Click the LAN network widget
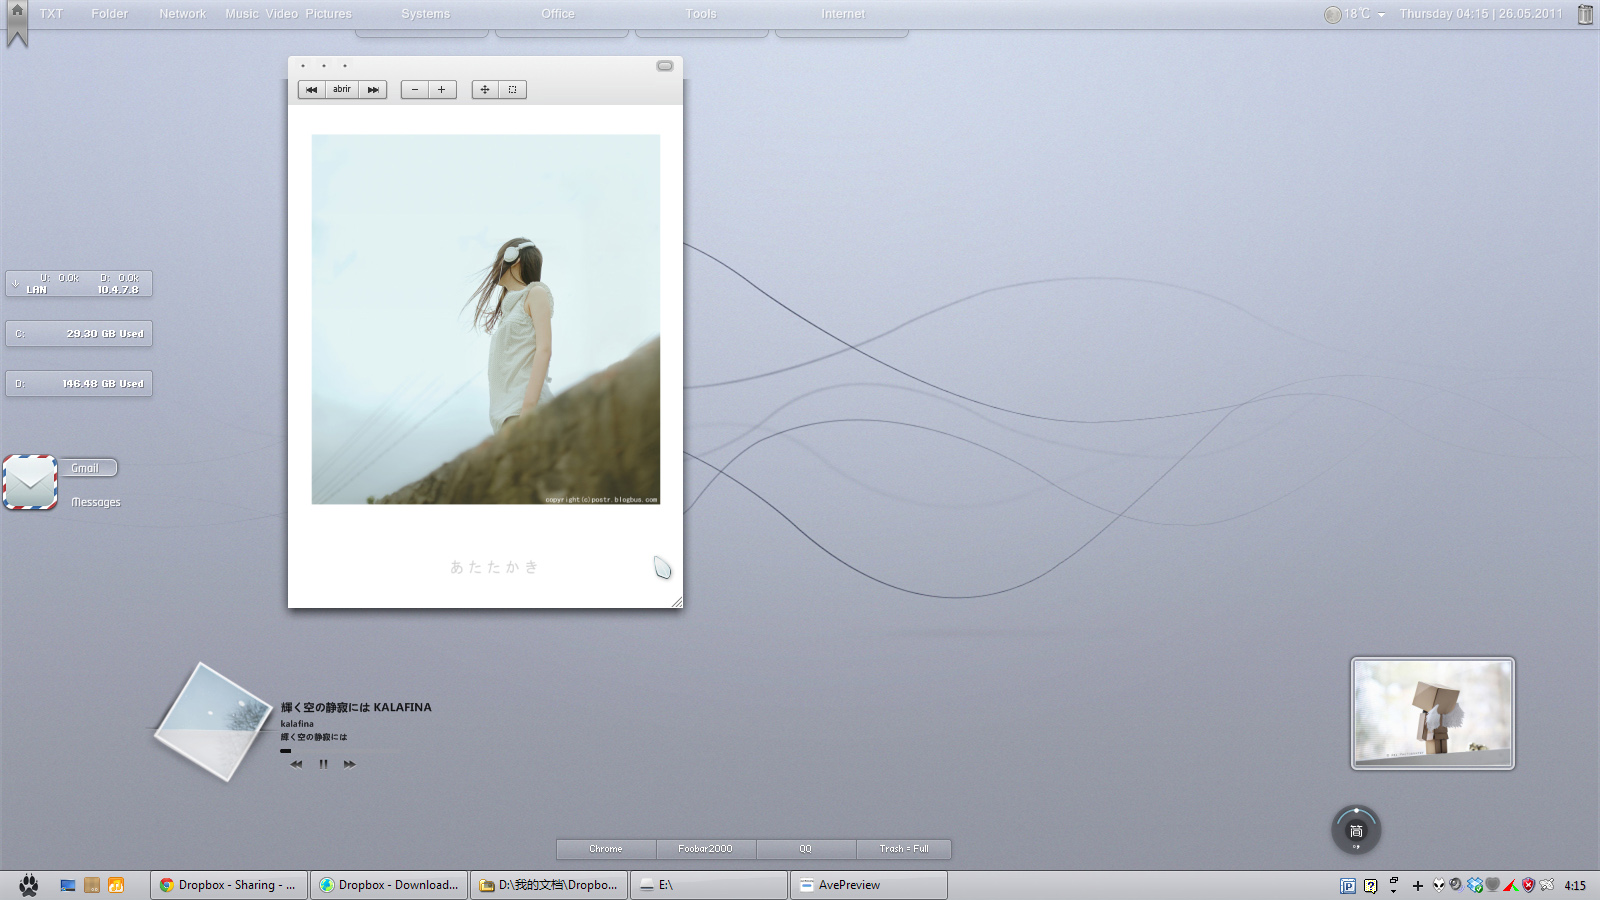The width and height of the screenshot is (1600, 900). [79, 284]
